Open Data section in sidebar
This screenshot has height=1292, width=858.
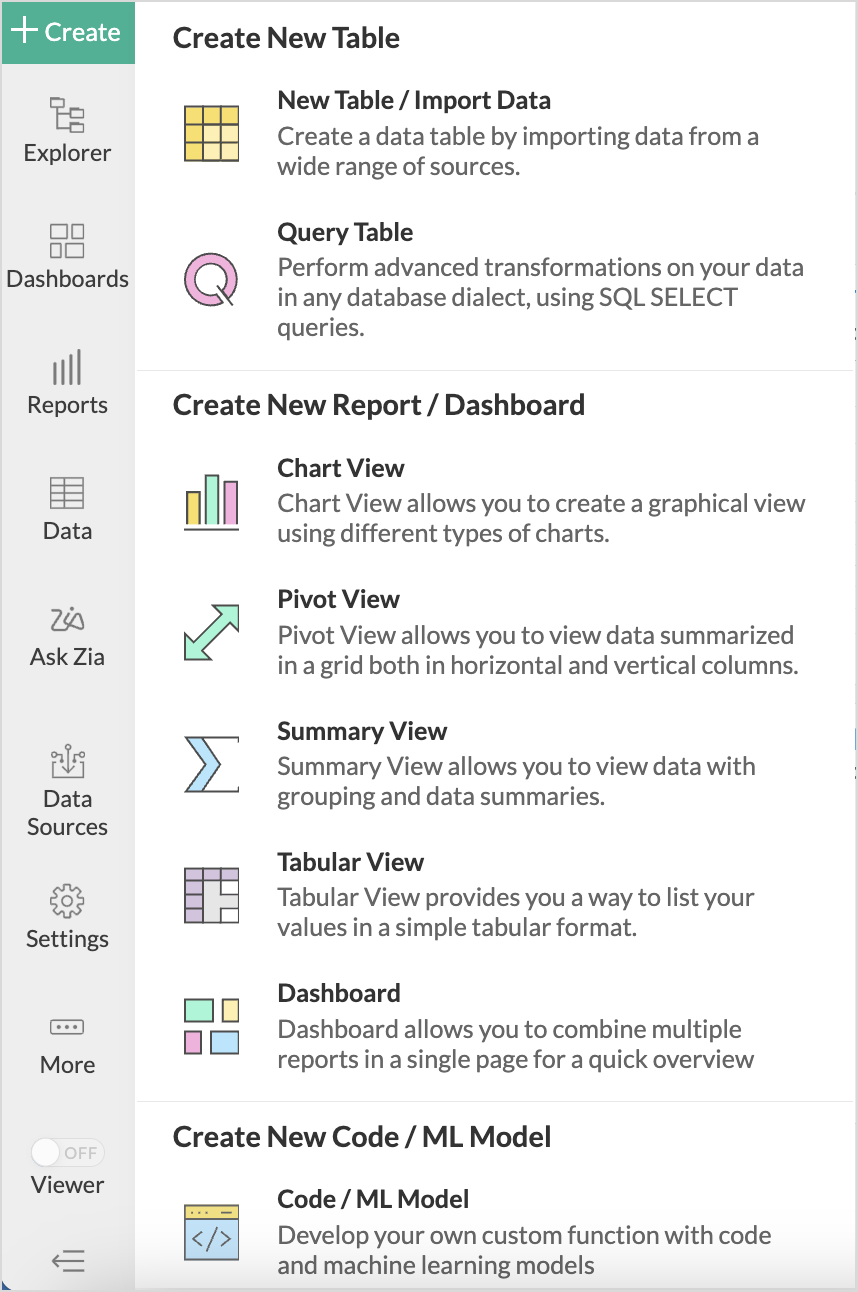[67, 509]
